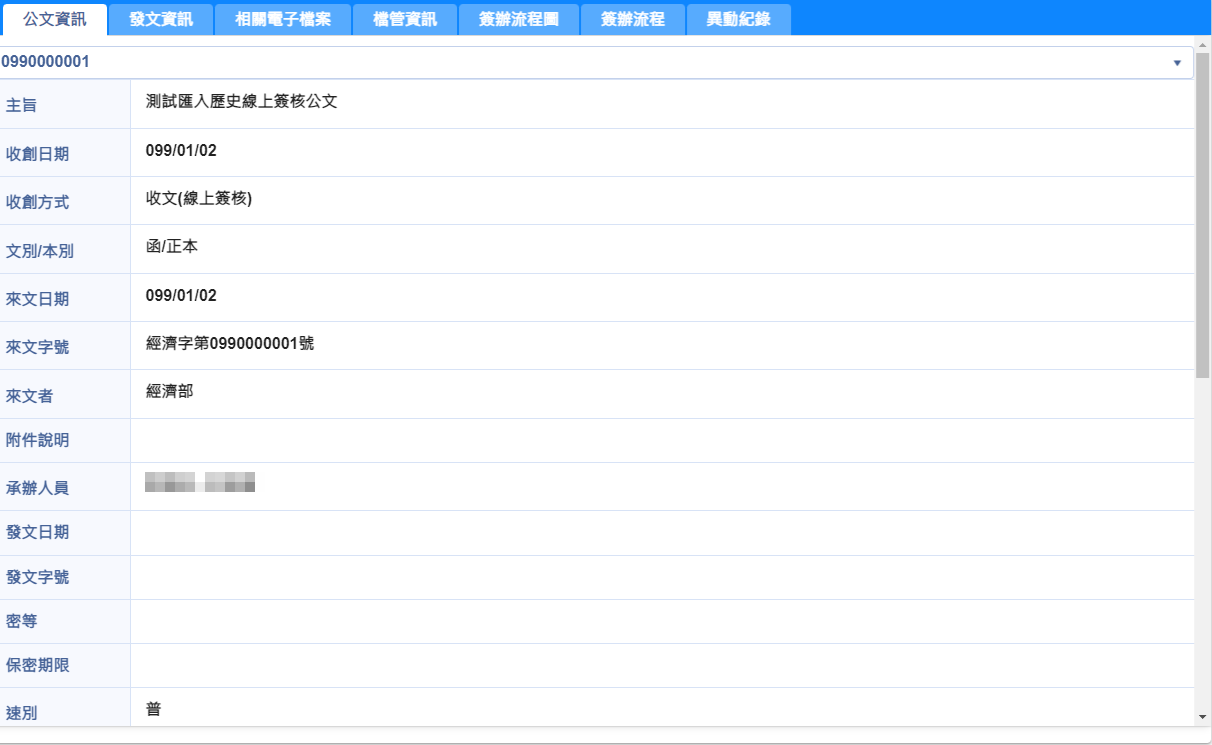1212x745 pixels.
Task: Go to the 檔管資訊 tab
Action: coord(405,19)
